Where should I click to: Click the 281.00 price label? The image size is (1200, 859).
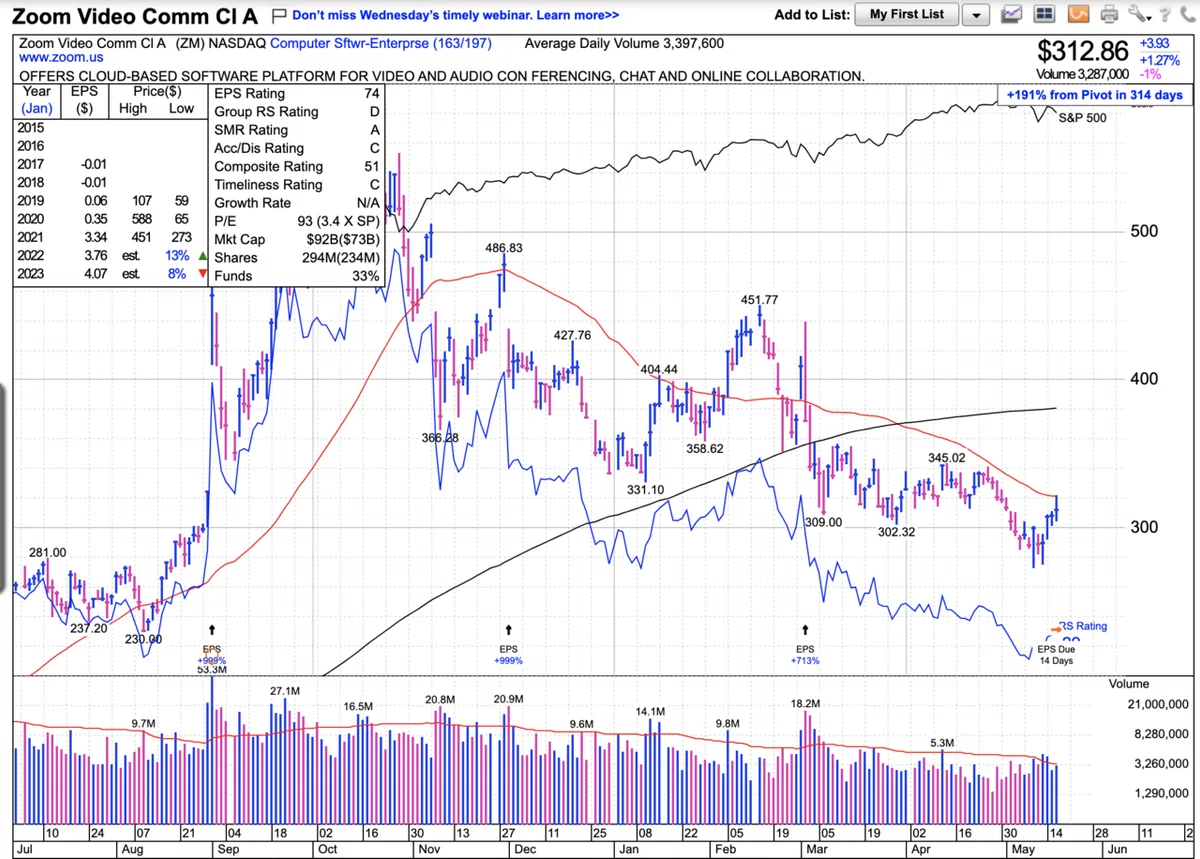pos(47,553)
